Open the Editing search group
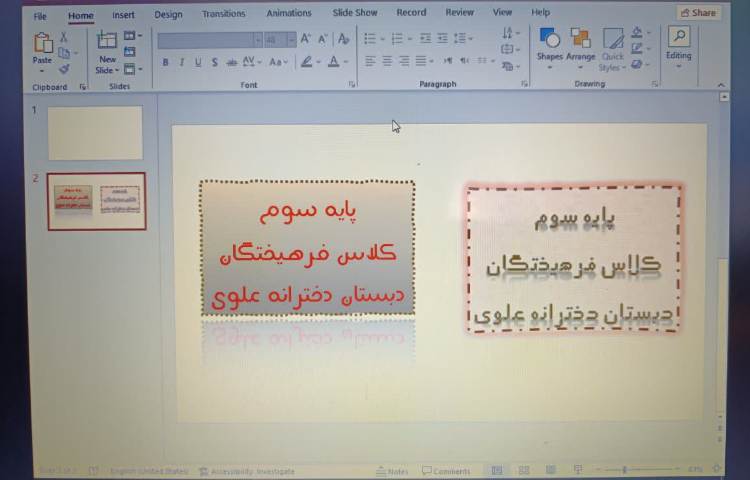This screenshot has width=750, height=480. coord(679,47)
